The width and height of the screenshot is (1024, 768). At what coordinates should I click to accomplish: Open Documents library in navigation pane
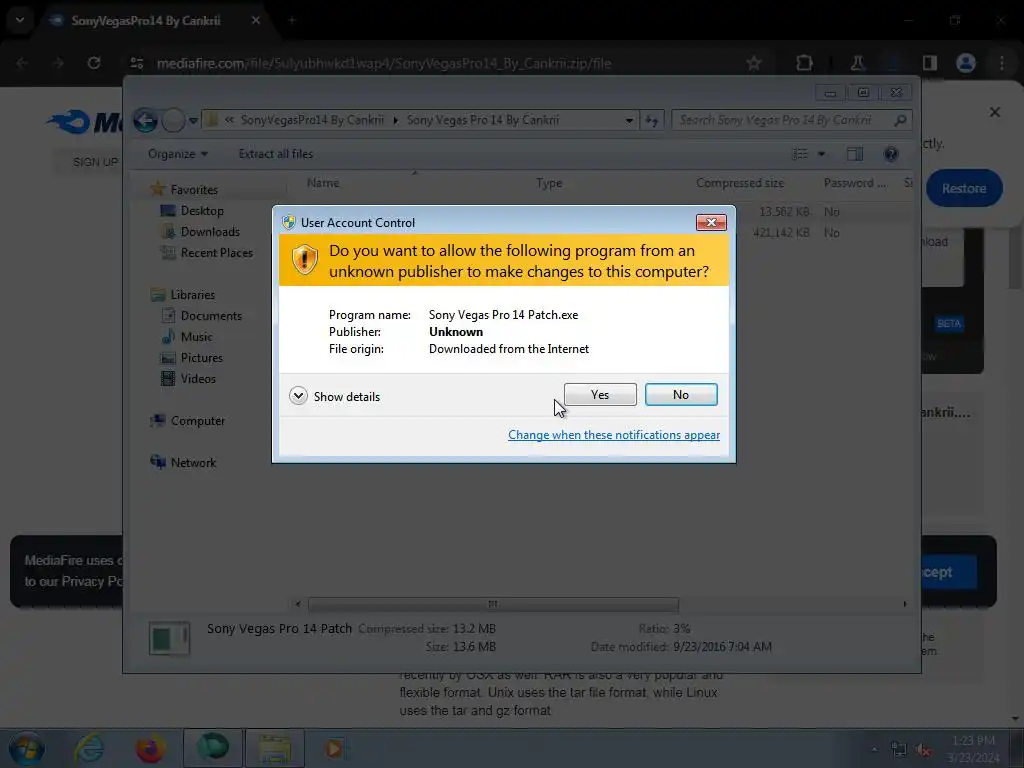point(211,316)
